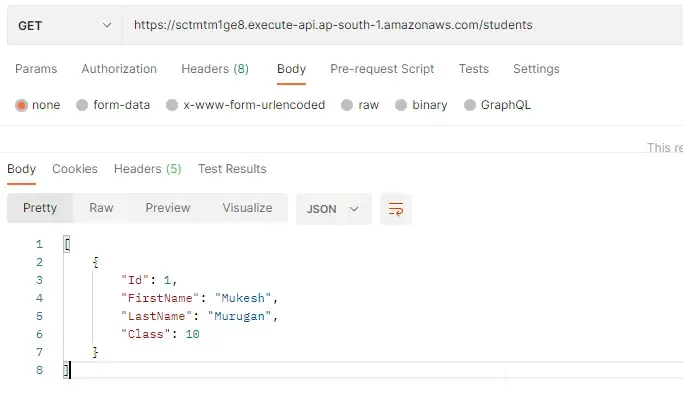
Task: Click the Class value 10
Action: (x=193, y=334)
